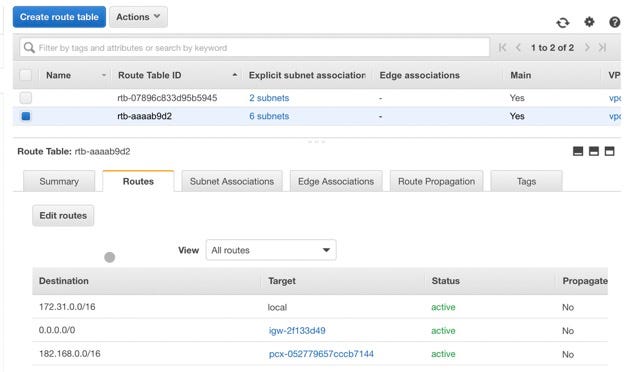Jump to last results page
This screenshot has width=630, height=372.
pyautogui.click(x=602, y=47)
